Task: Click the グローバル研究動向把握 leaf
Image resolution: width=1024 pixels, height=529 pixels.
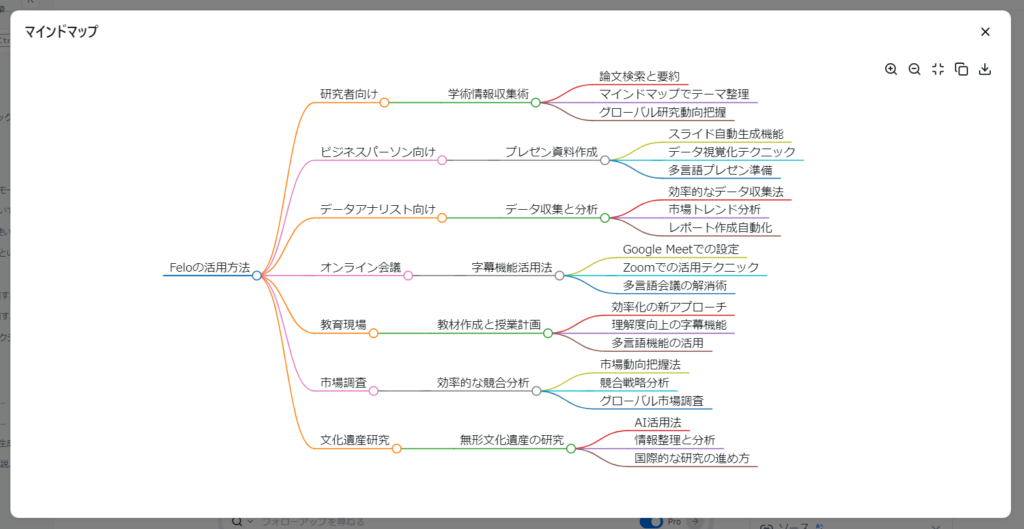Action: tap(663, 112)
